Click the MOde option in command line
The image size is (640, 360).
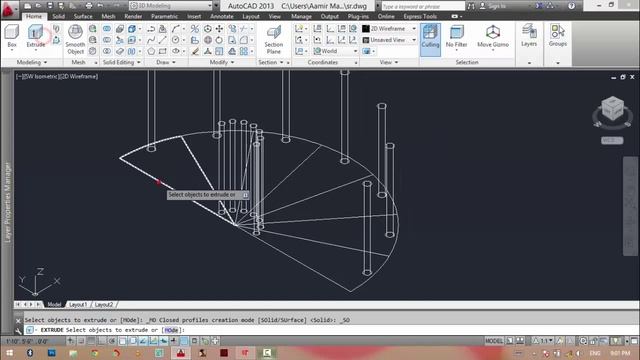pos(171,330)
